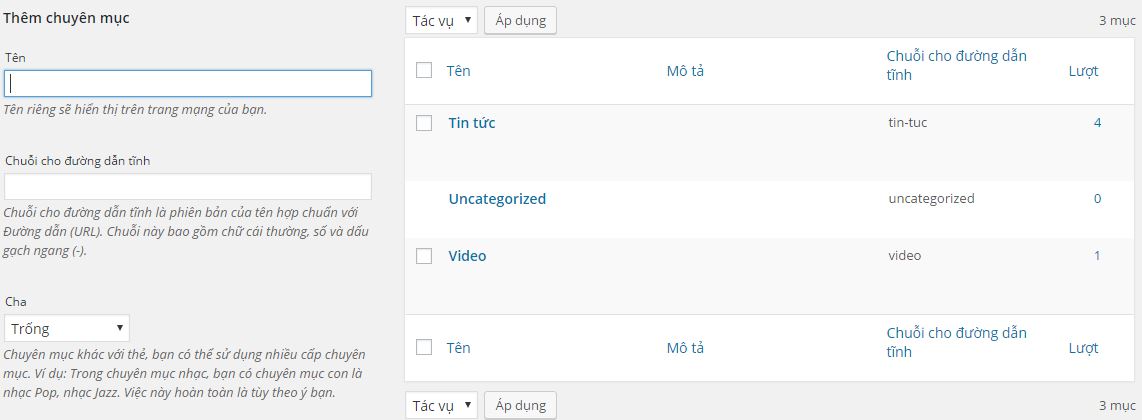Image resolution: width=1142 pixels, height=420 pixels.
Task: Tick the checkbox for Tin tức category
Action: pyautogui.click(x=424, y=123)
